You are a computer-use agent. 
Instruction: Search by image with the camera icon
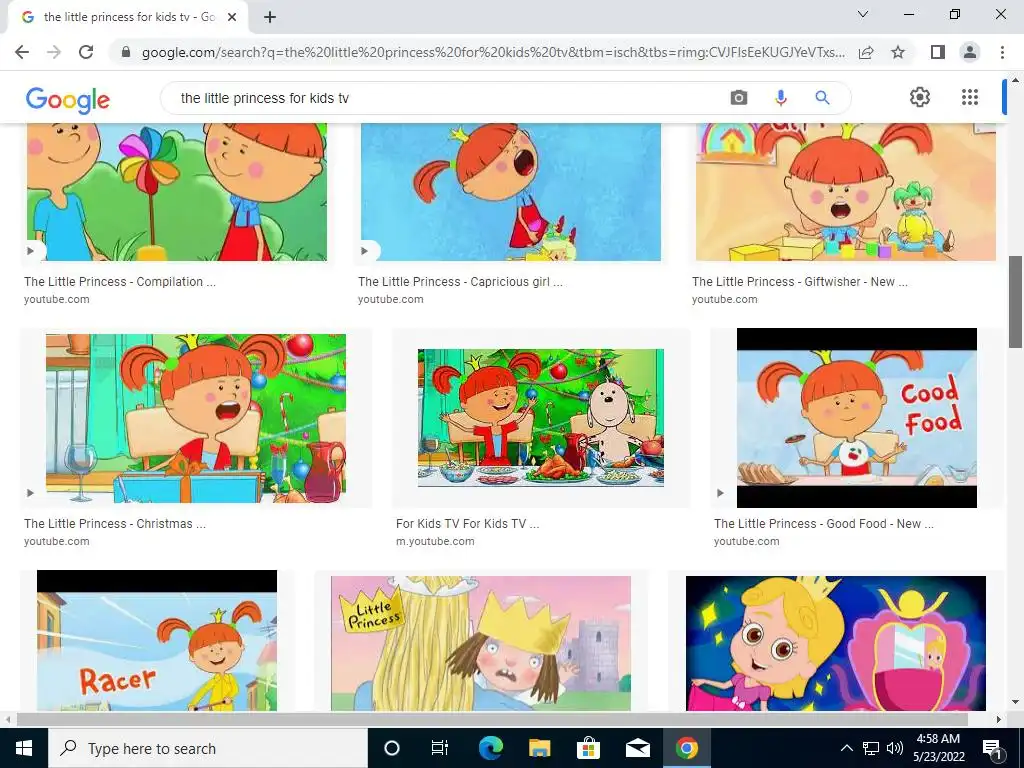(739, 98)
